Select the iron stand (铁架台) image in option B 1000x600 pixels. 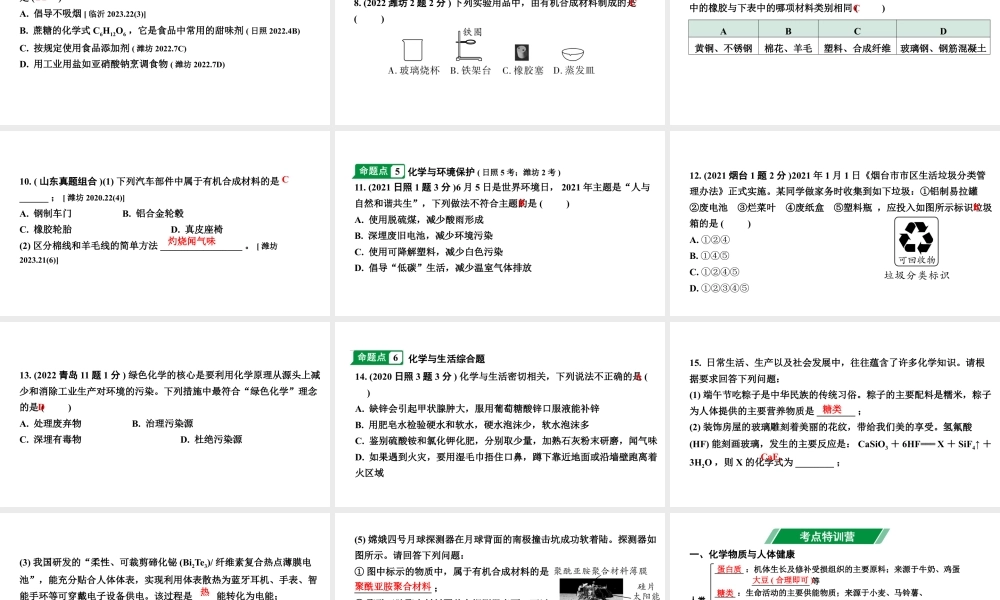[x=468, y=46]
